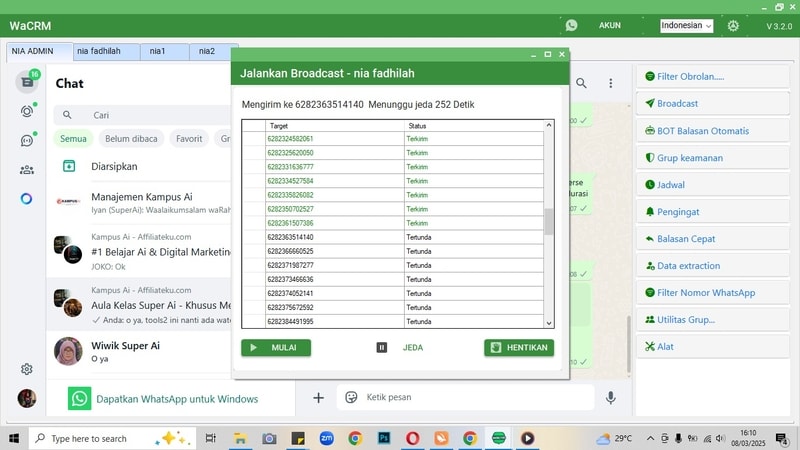Click the taskbar search box
Viewport: 800px width, 450px height.
pos(112,438)
